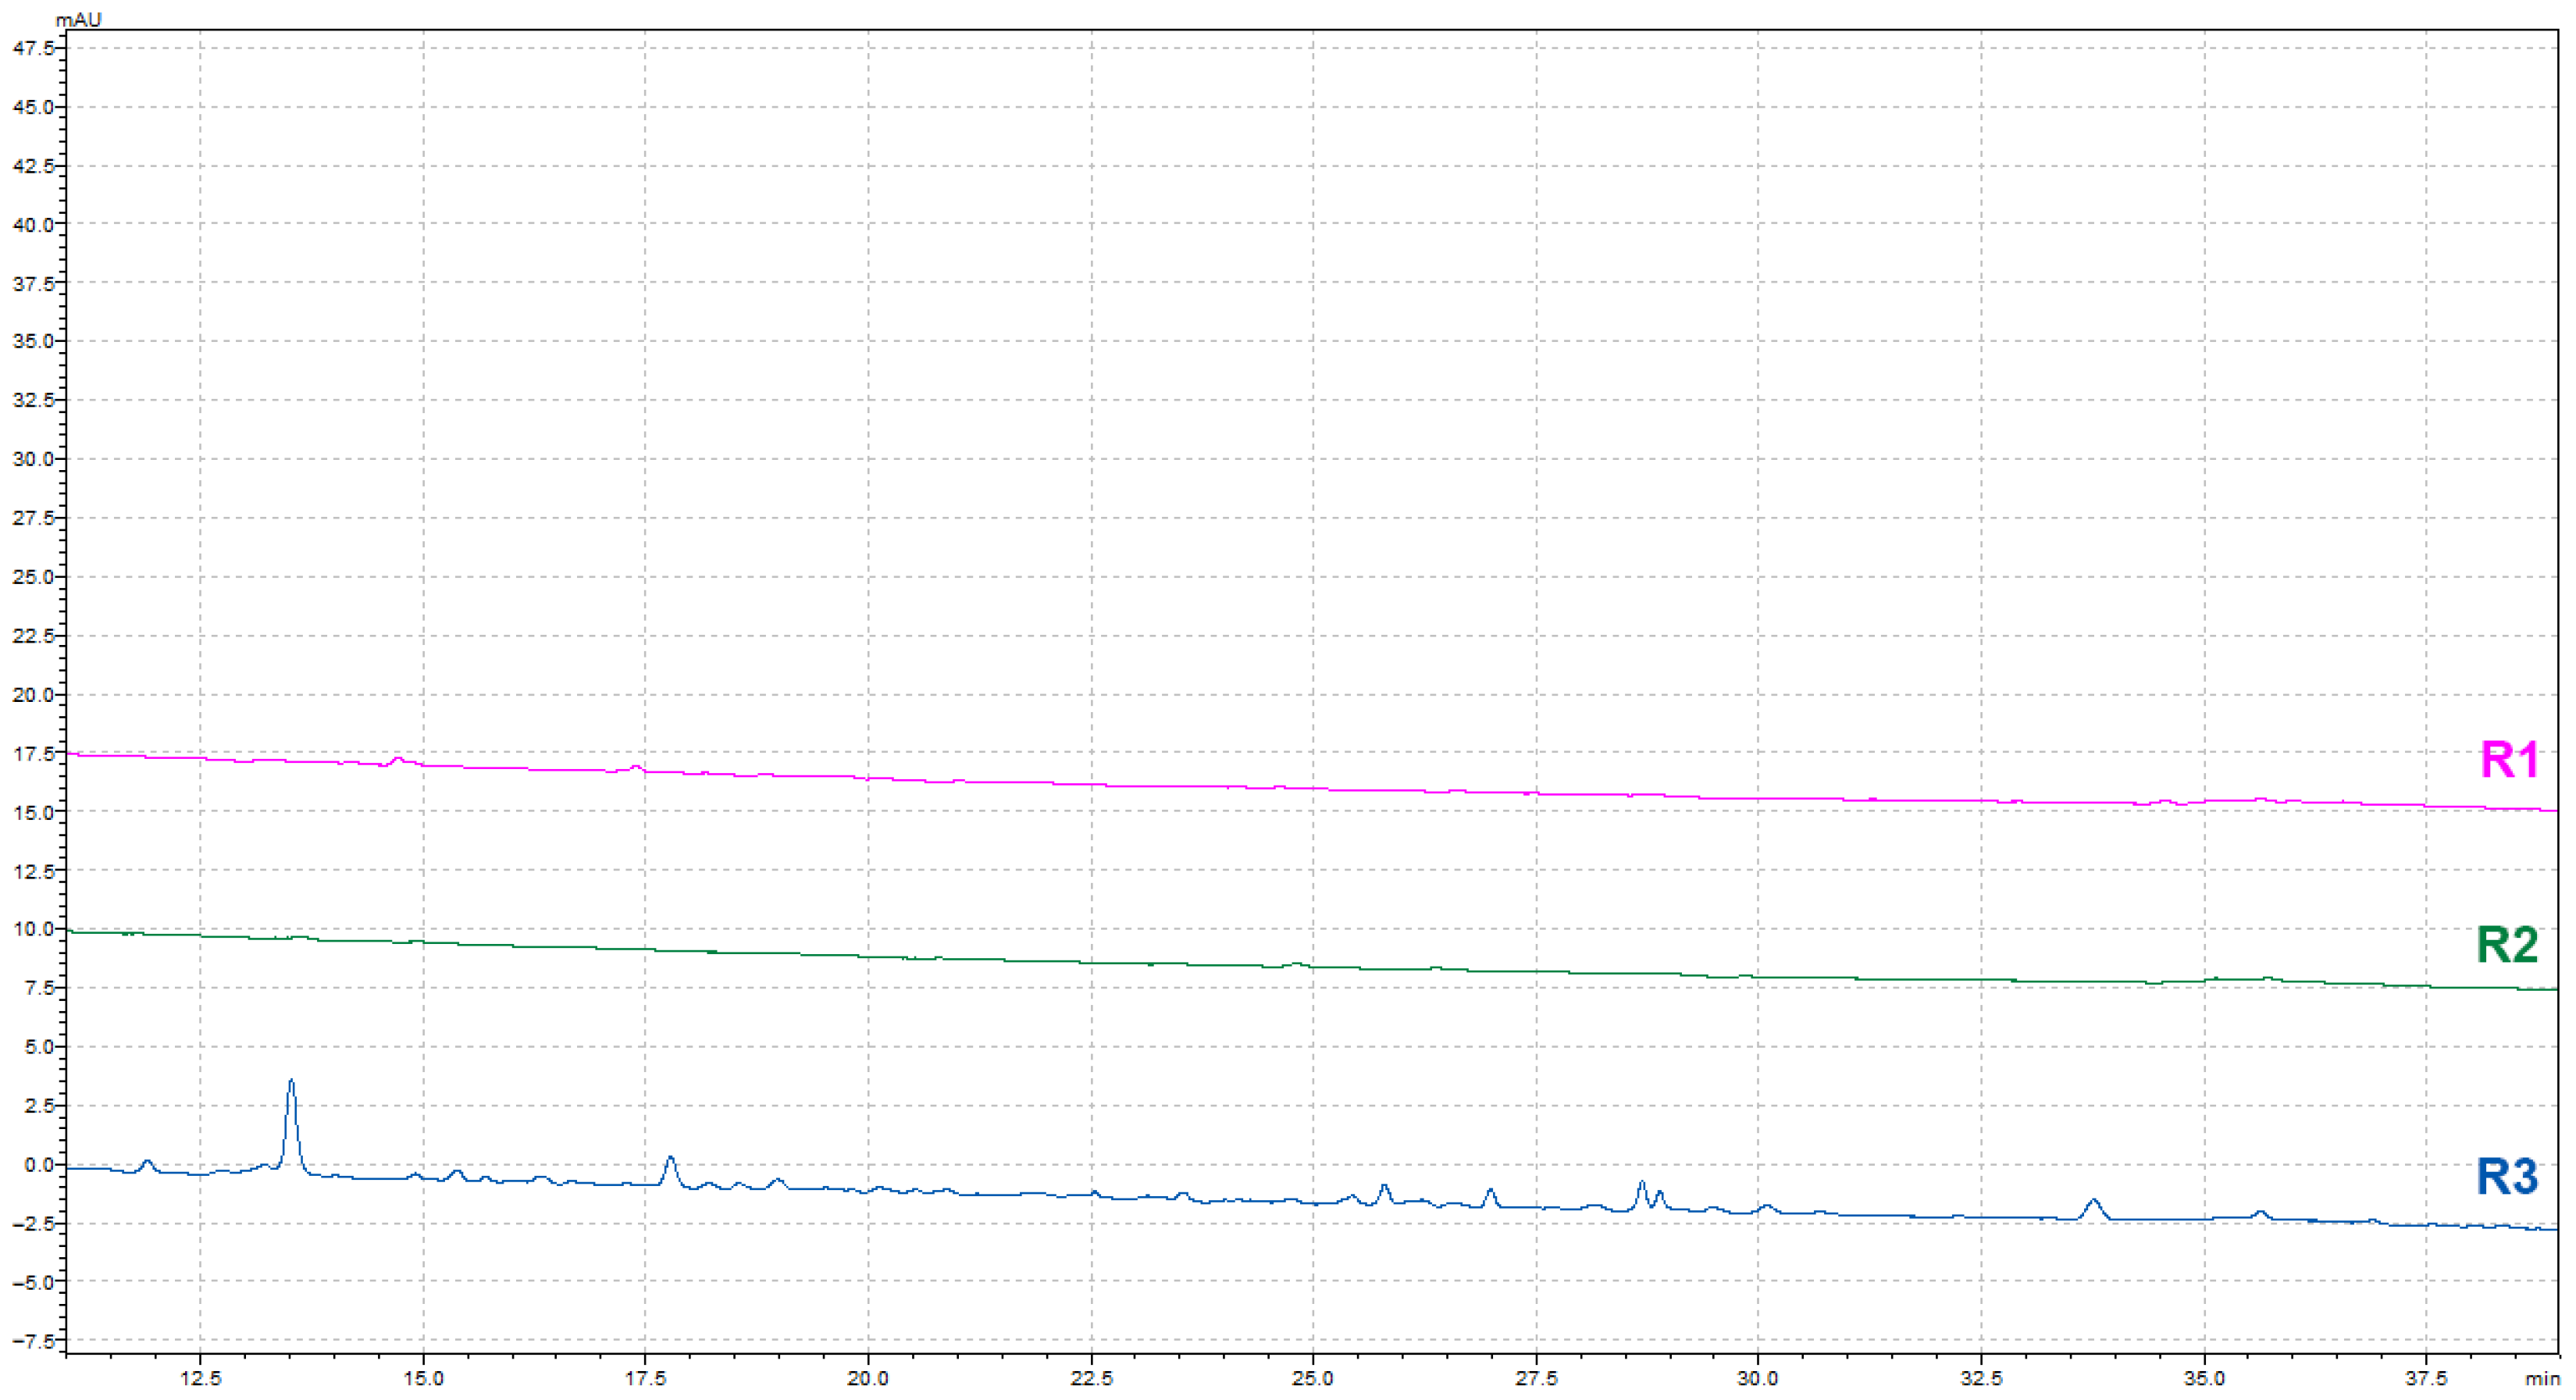Click the magenta R1 trace label
Viewport: 2576px width, 1400px height.
tap(2509, 760)
